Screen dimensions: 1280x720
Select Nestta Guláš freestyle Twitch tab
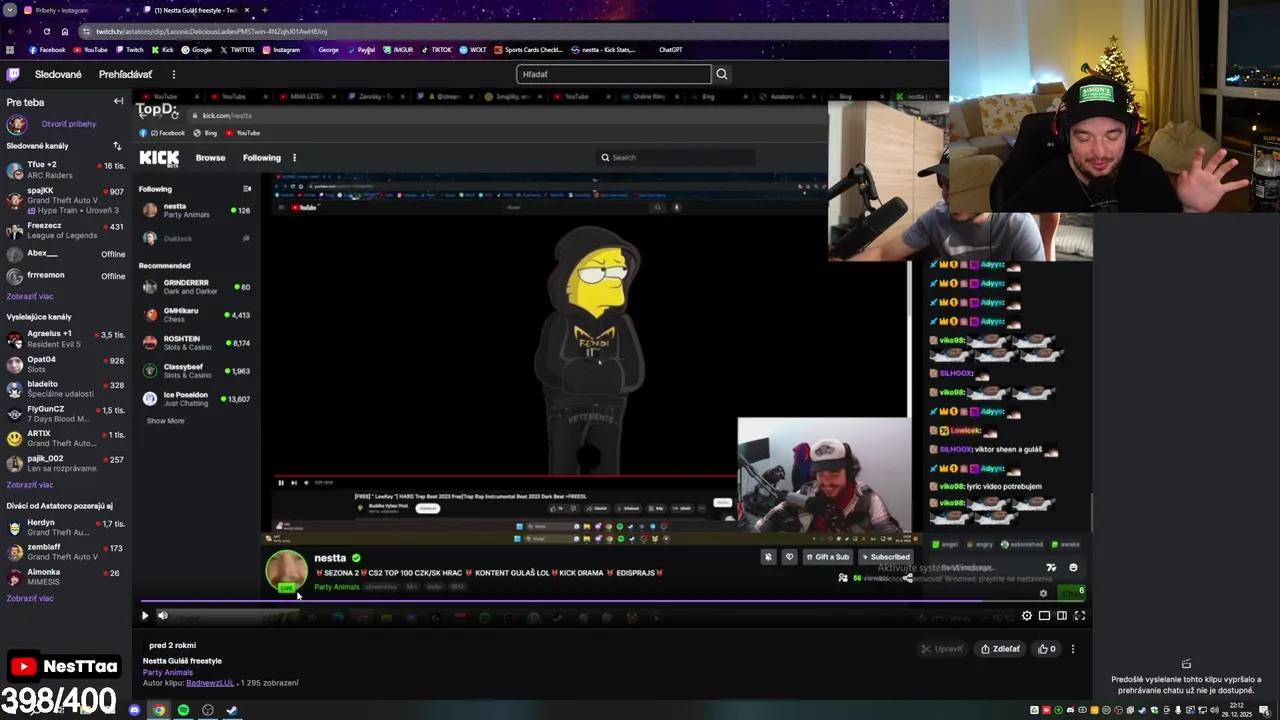(x=196, y=10)
